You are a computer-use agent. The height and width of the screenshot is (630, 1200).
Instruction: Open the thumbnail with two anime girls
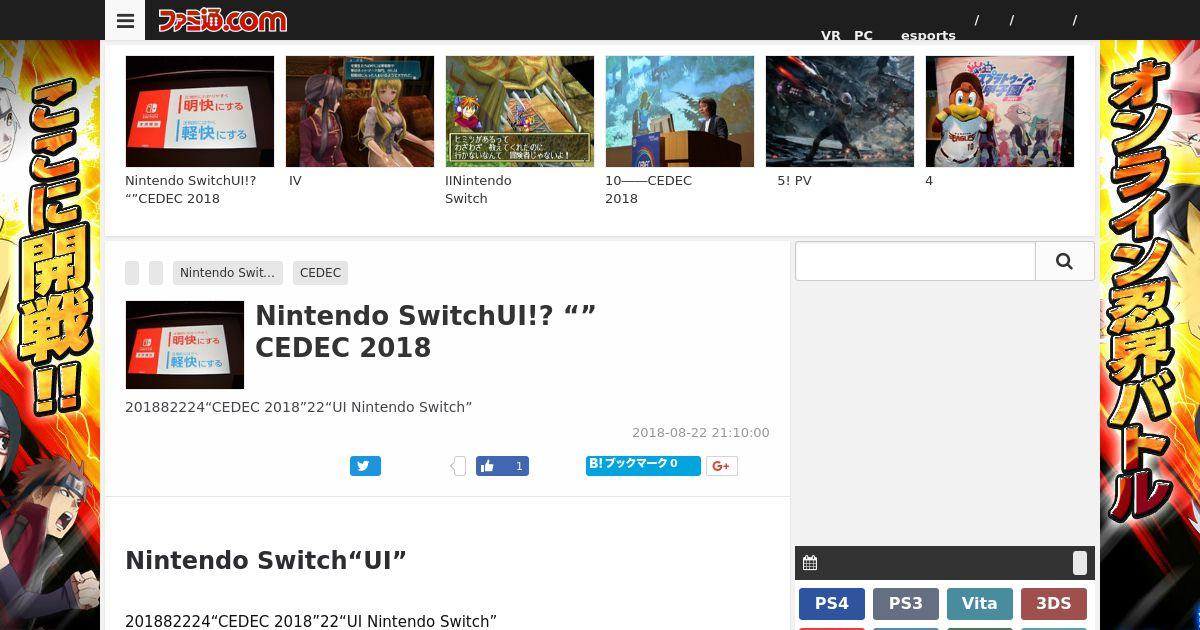coord(360,111)
